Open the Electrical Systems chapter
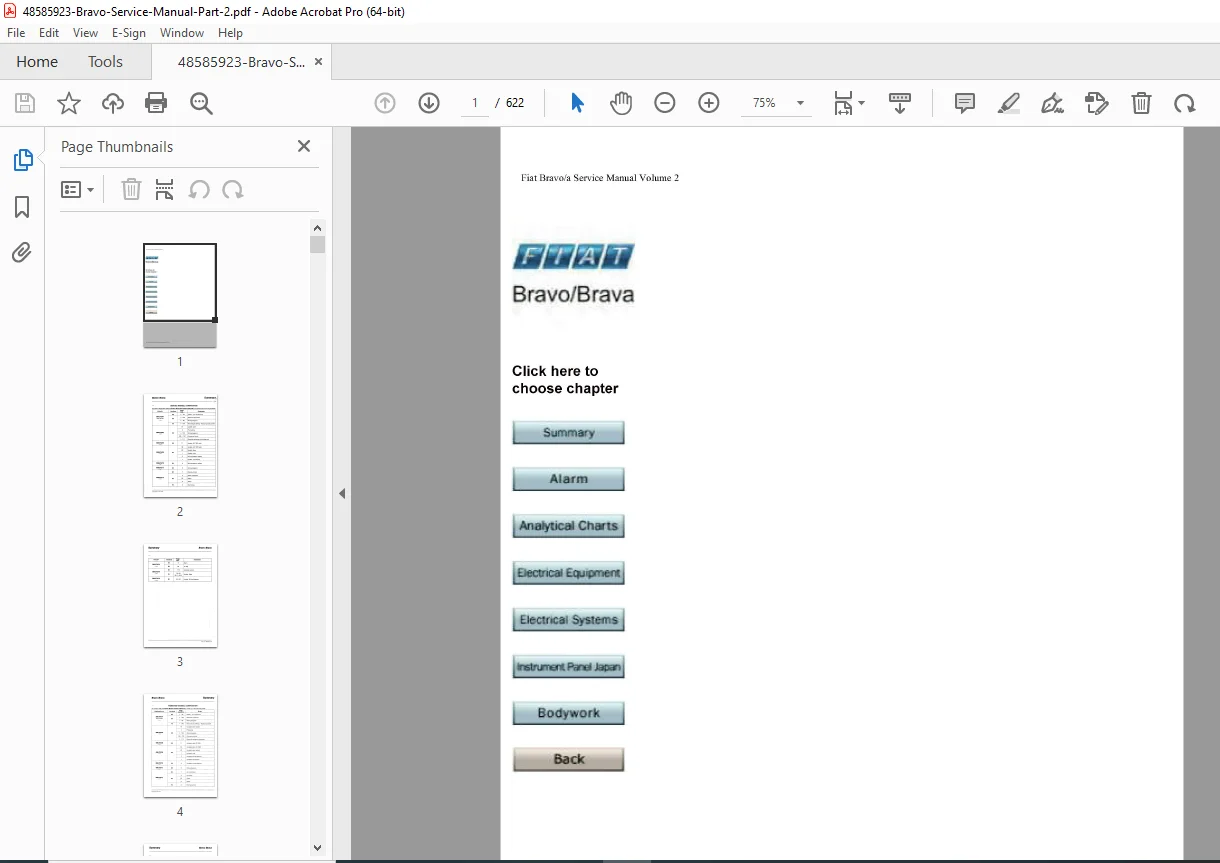Screen dimensions: 1220x863 568,620
